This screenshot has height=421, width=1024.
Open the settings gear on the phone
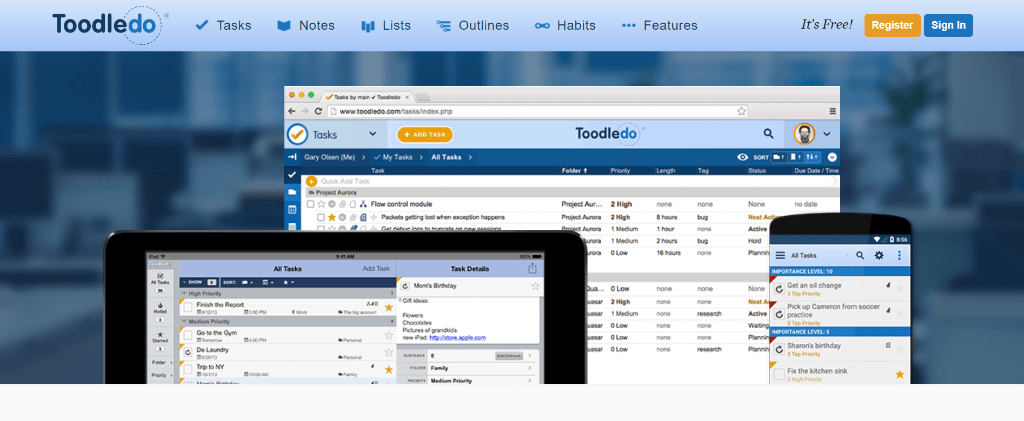[x=879, y=255]
